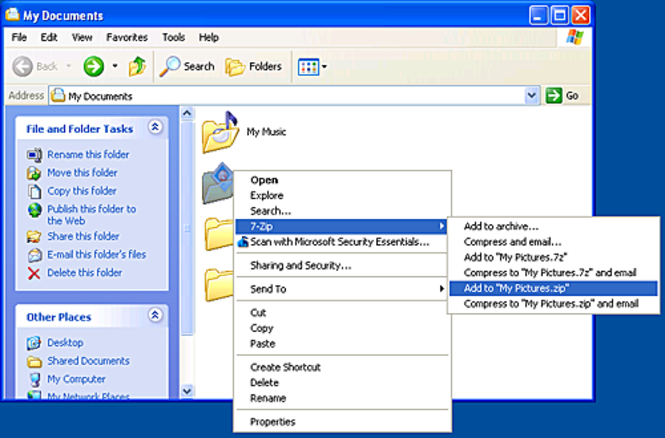Open the Views dropdown on toolbar

[x=312, y=67]
